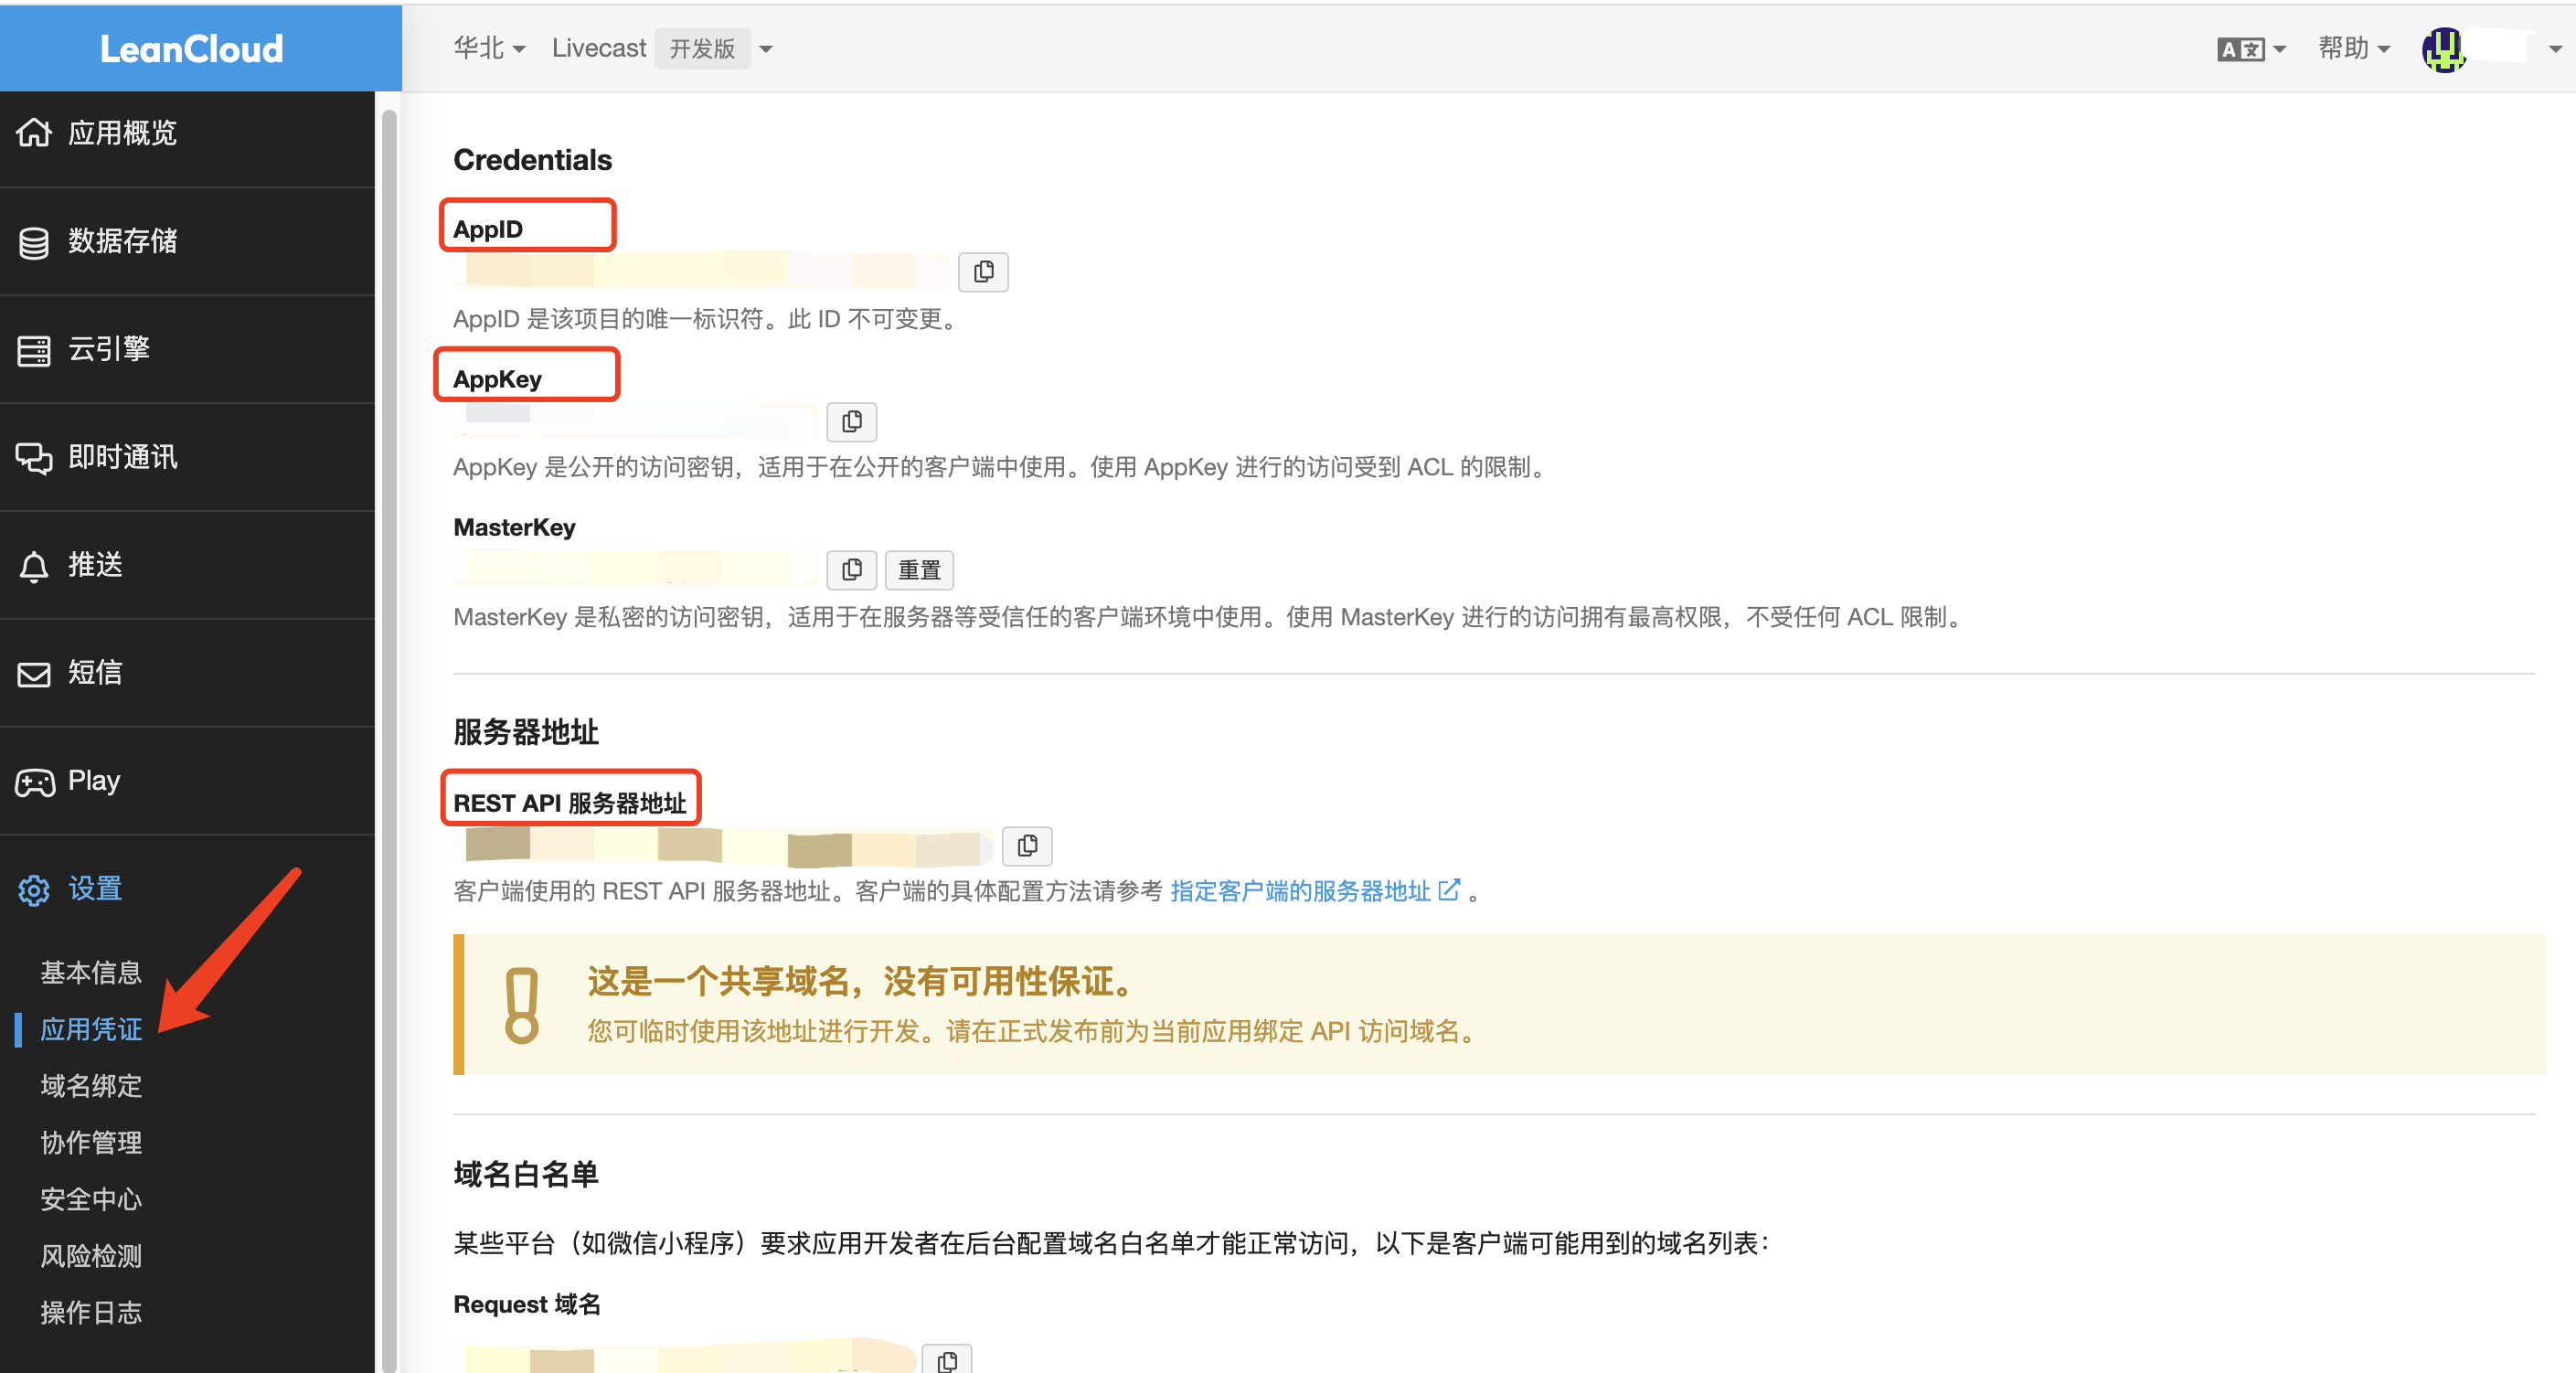
Task: Open the push notification bell icon
Action: point(34,566)
